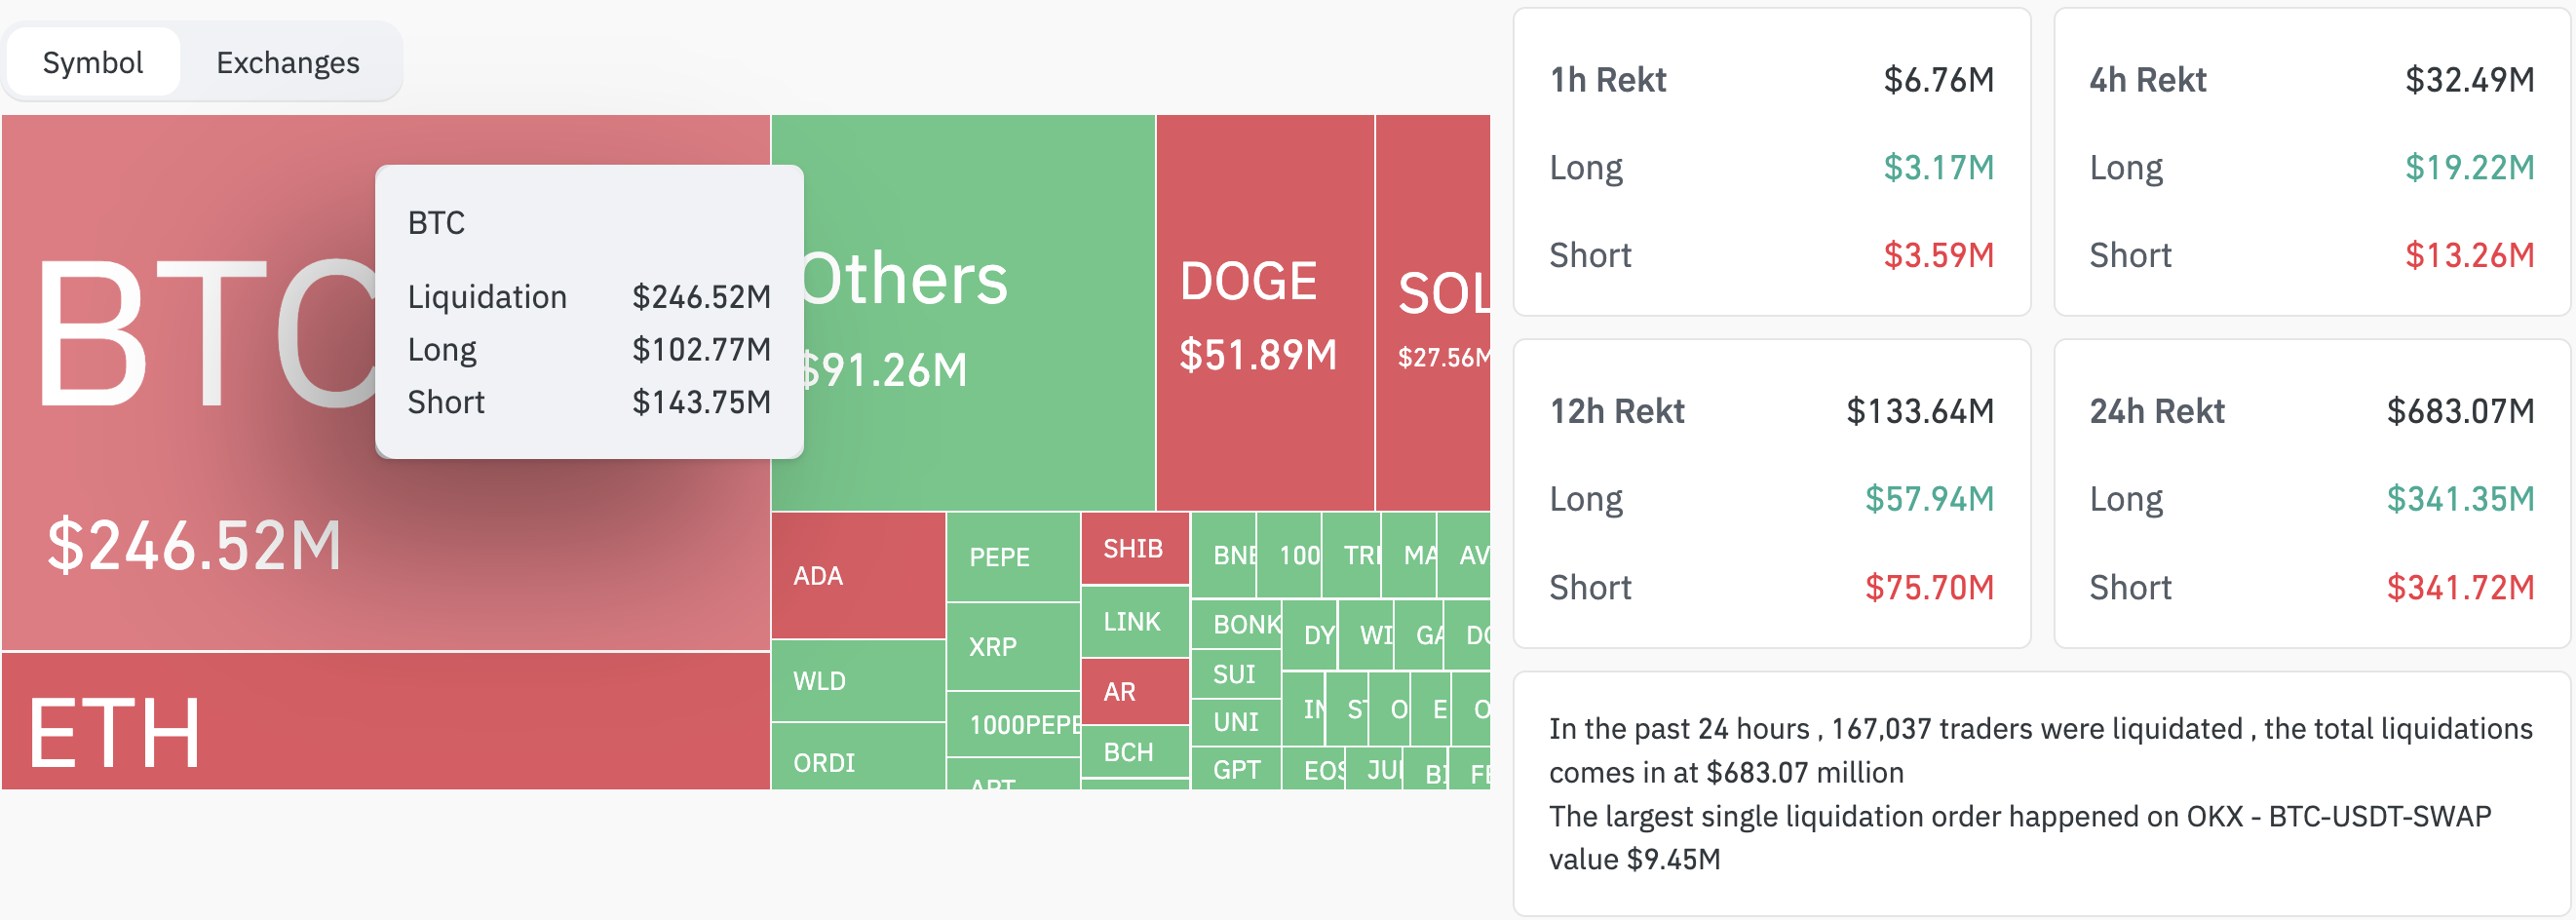The height and width of the screenshot is (920, 2576).
Task: Select the ORDI tile
Action: coord(858,757)
